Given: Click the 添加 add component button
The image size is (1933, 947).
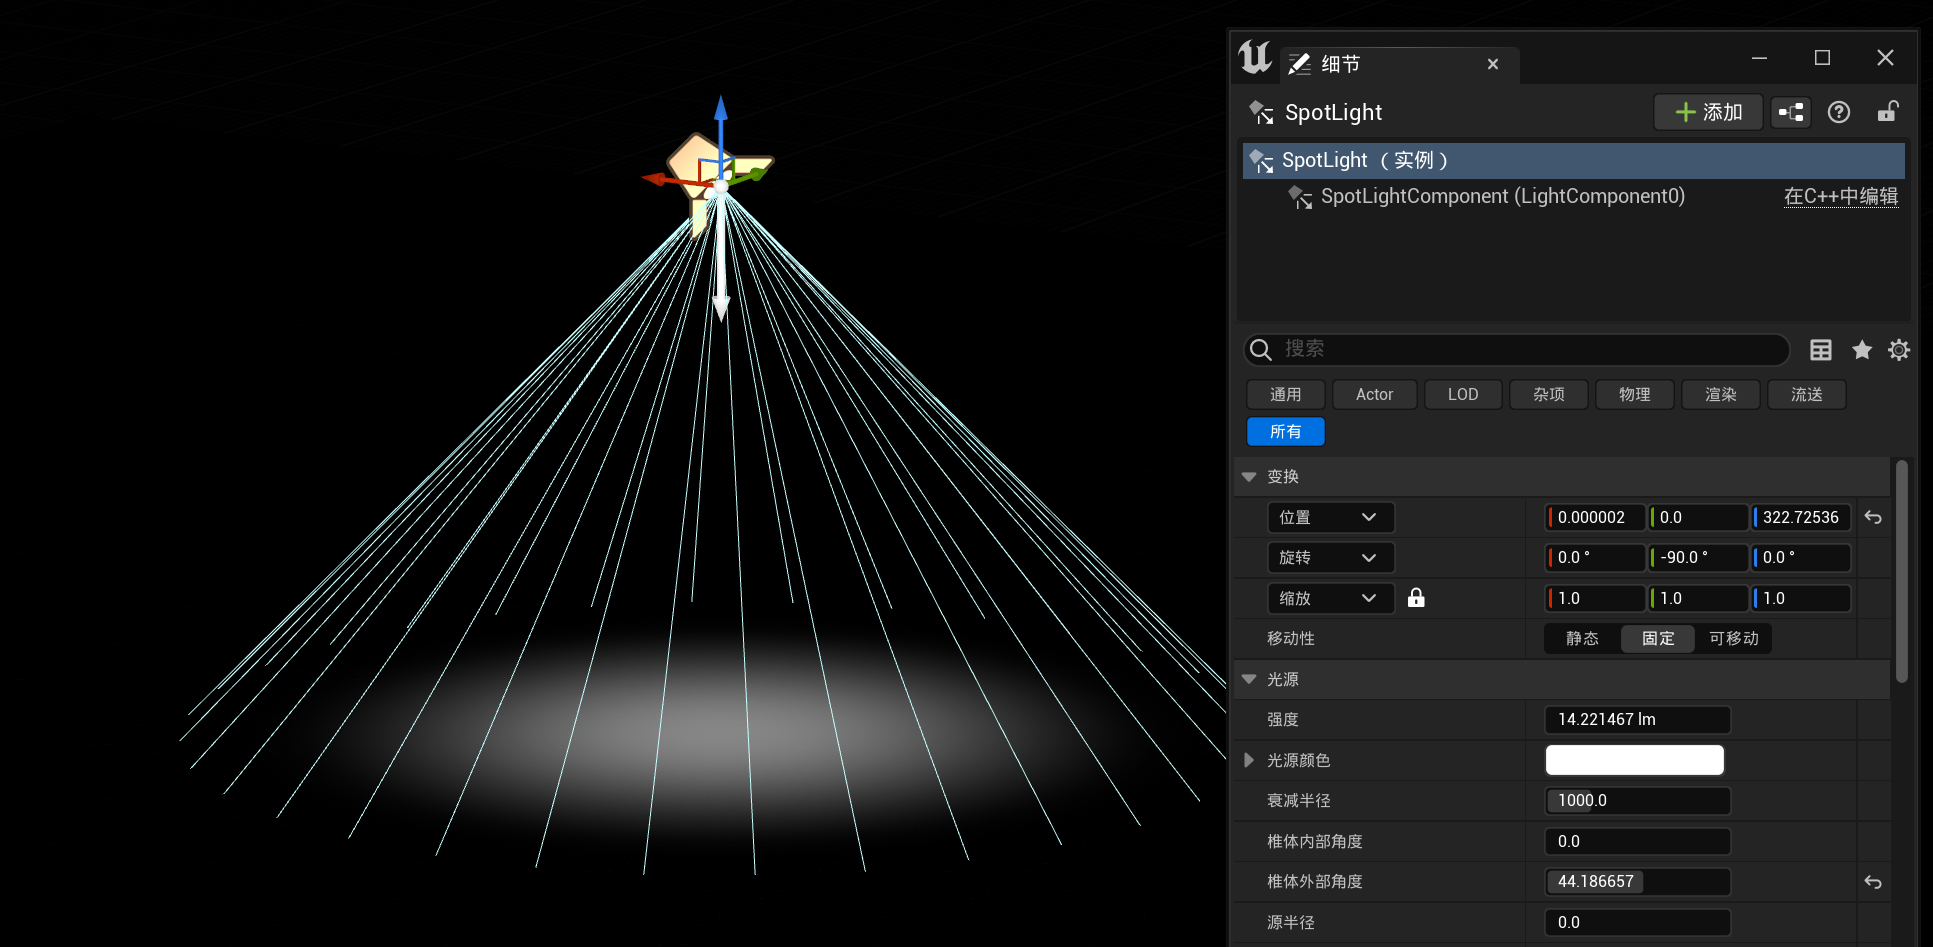Looking at the screenshot, I should point(1708,112).
